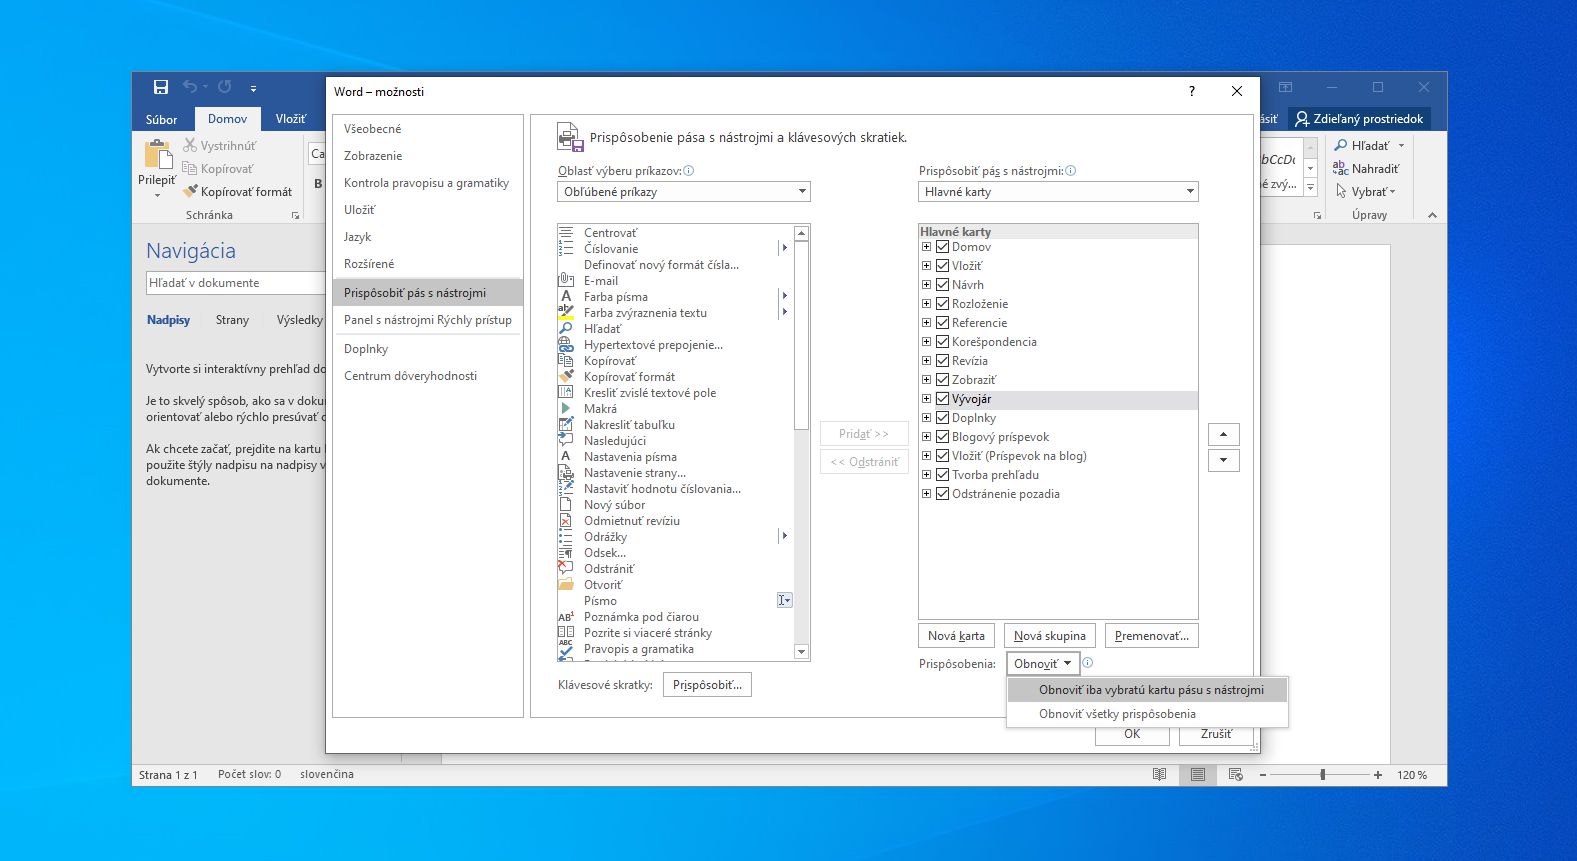The height and width of the screenshot is (861, 1577).
Task: Select the Hľadať magnifier icon in commands list
Action: (566, 329)
